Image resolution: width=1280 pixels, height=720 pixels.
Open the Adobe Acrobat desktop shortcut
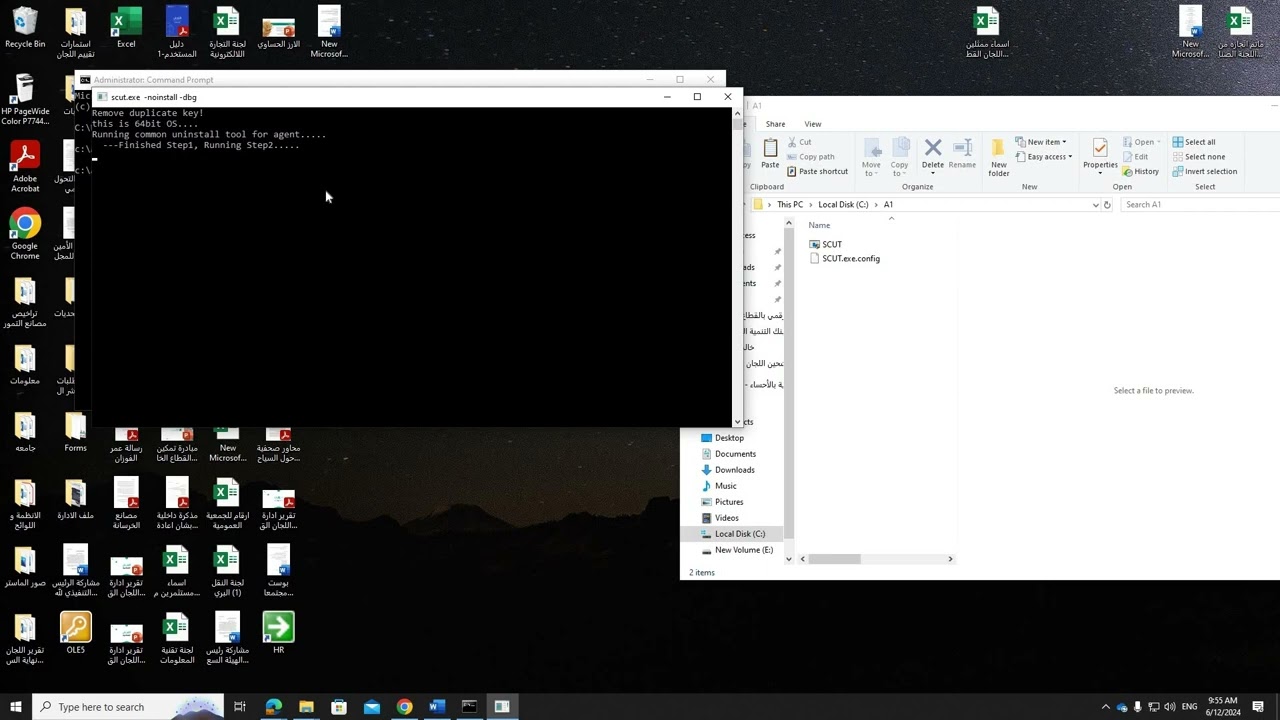25,167
